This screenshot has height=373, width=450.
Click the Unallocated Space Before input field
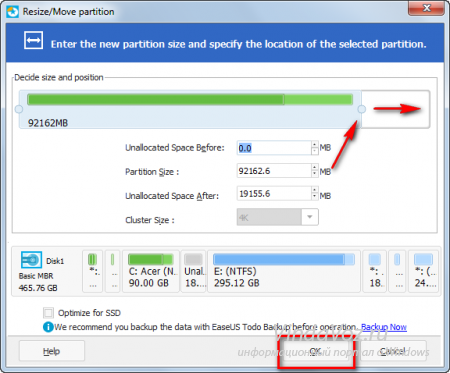click(x=274, y=148)
